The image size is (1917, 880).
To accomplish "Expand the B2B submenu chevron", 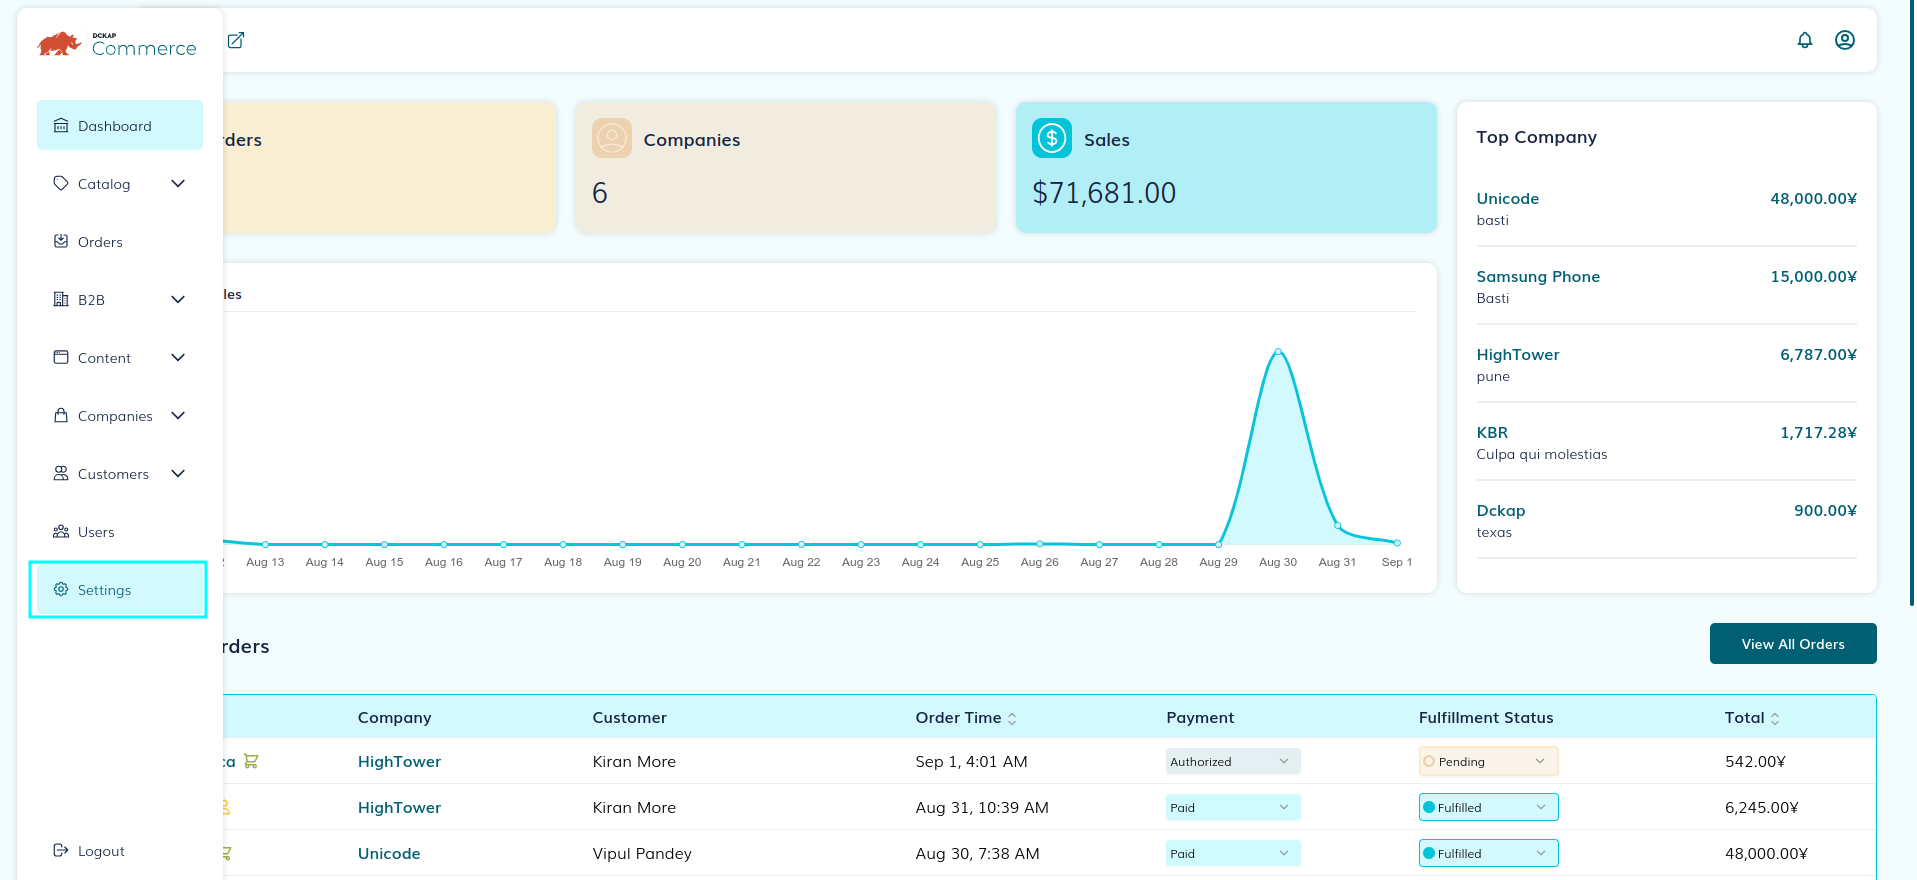I will click(x=178, y=300).
